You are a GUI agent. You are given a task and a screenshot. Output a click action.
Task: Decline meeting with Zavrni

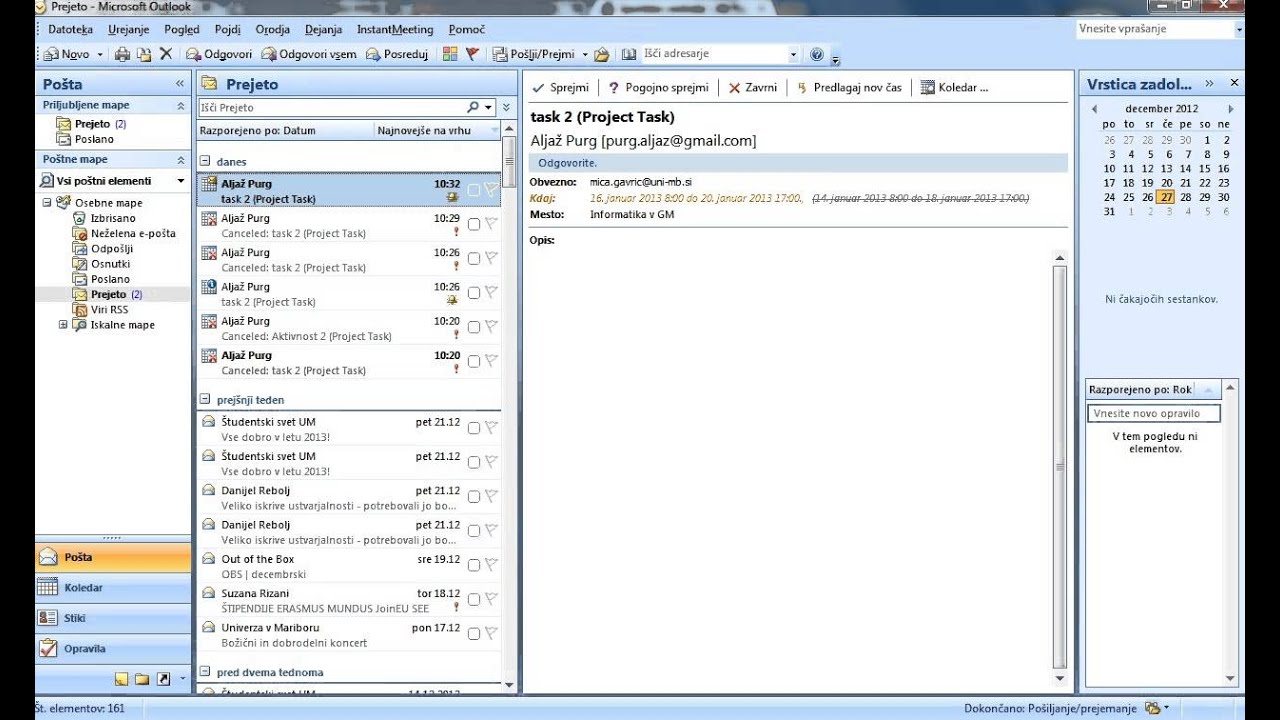coord(753,87)
